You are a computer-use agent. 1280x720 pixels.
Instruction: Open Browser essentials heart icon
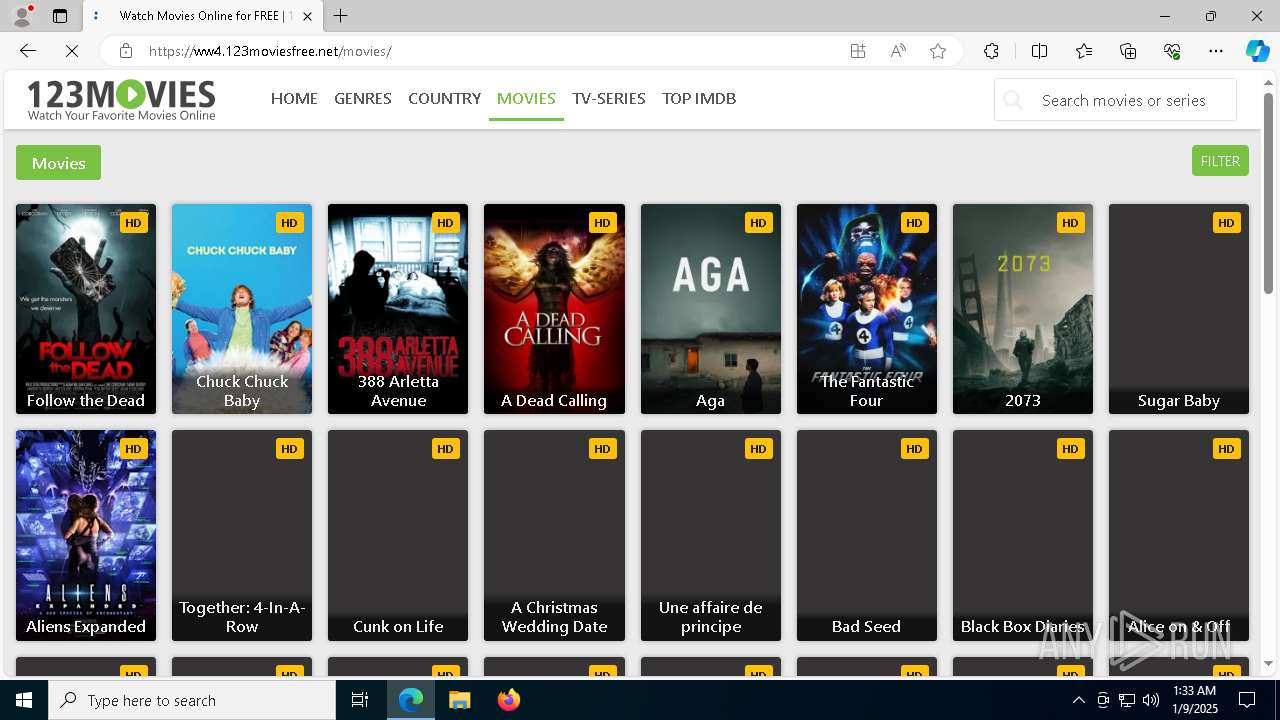tap(1172, 51)
